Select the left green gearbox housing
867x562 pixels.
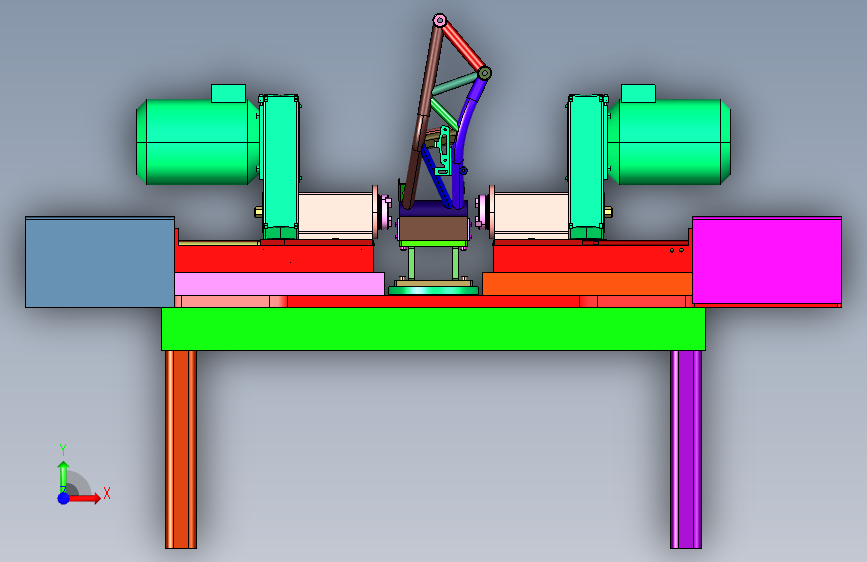281,166
